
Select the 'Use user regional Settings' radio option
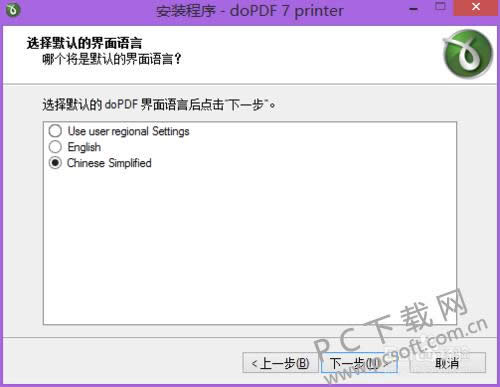(x=55, y=131)
